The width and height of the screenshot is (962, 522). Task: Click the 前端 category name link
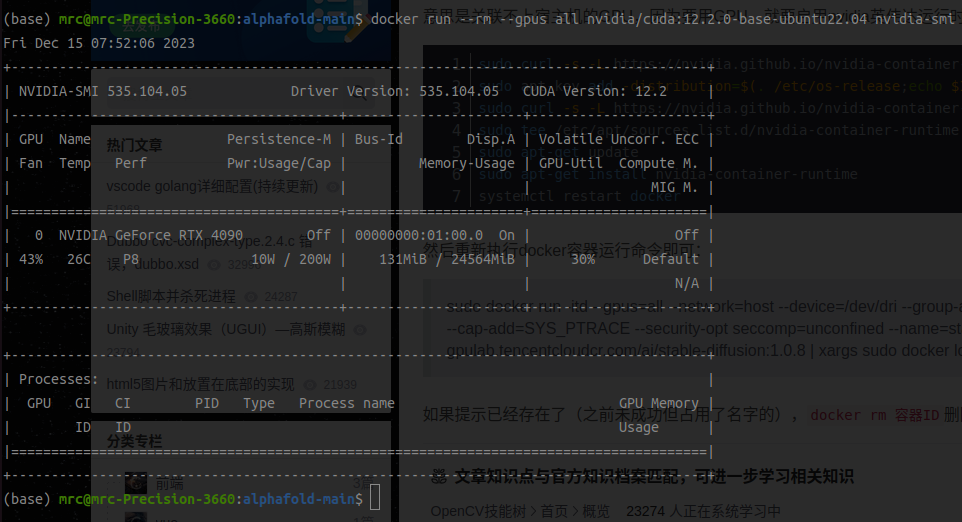(169, 484)
